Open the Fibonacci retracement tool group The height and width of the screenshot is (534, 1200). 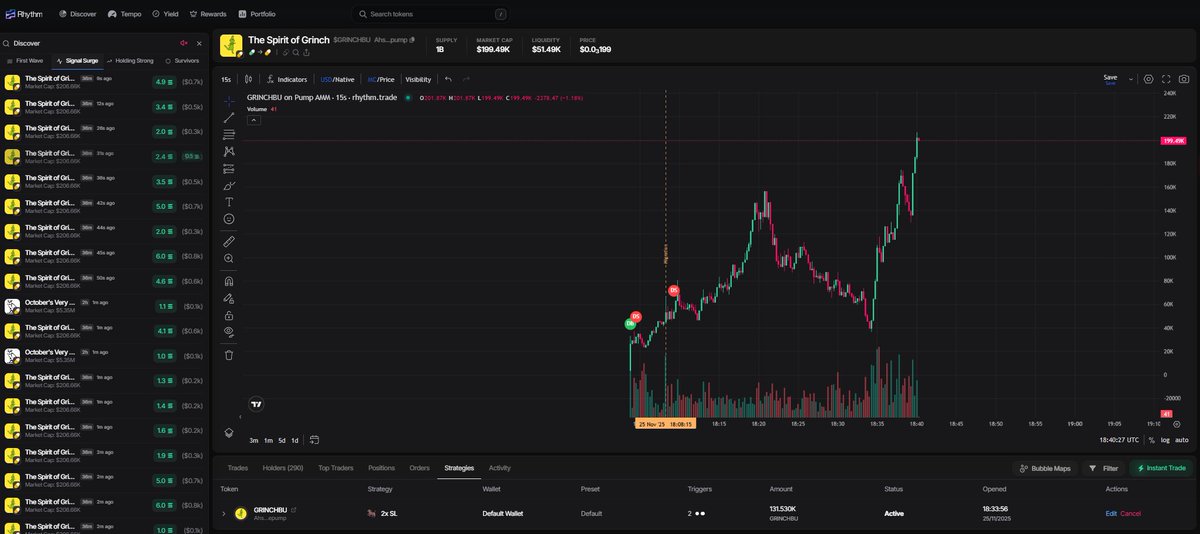point(229,134)
